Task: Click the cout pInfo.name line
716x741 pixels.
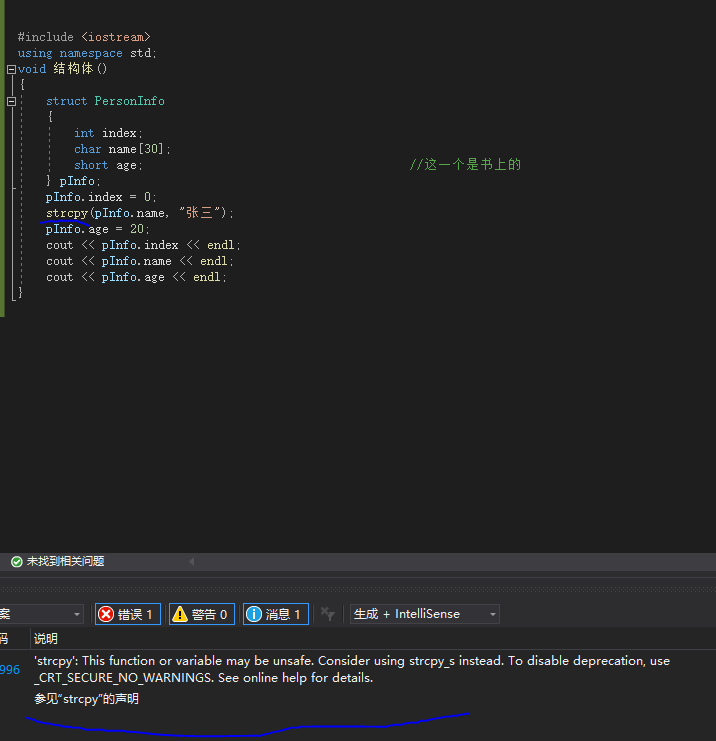Action: [x=140, y=261]
